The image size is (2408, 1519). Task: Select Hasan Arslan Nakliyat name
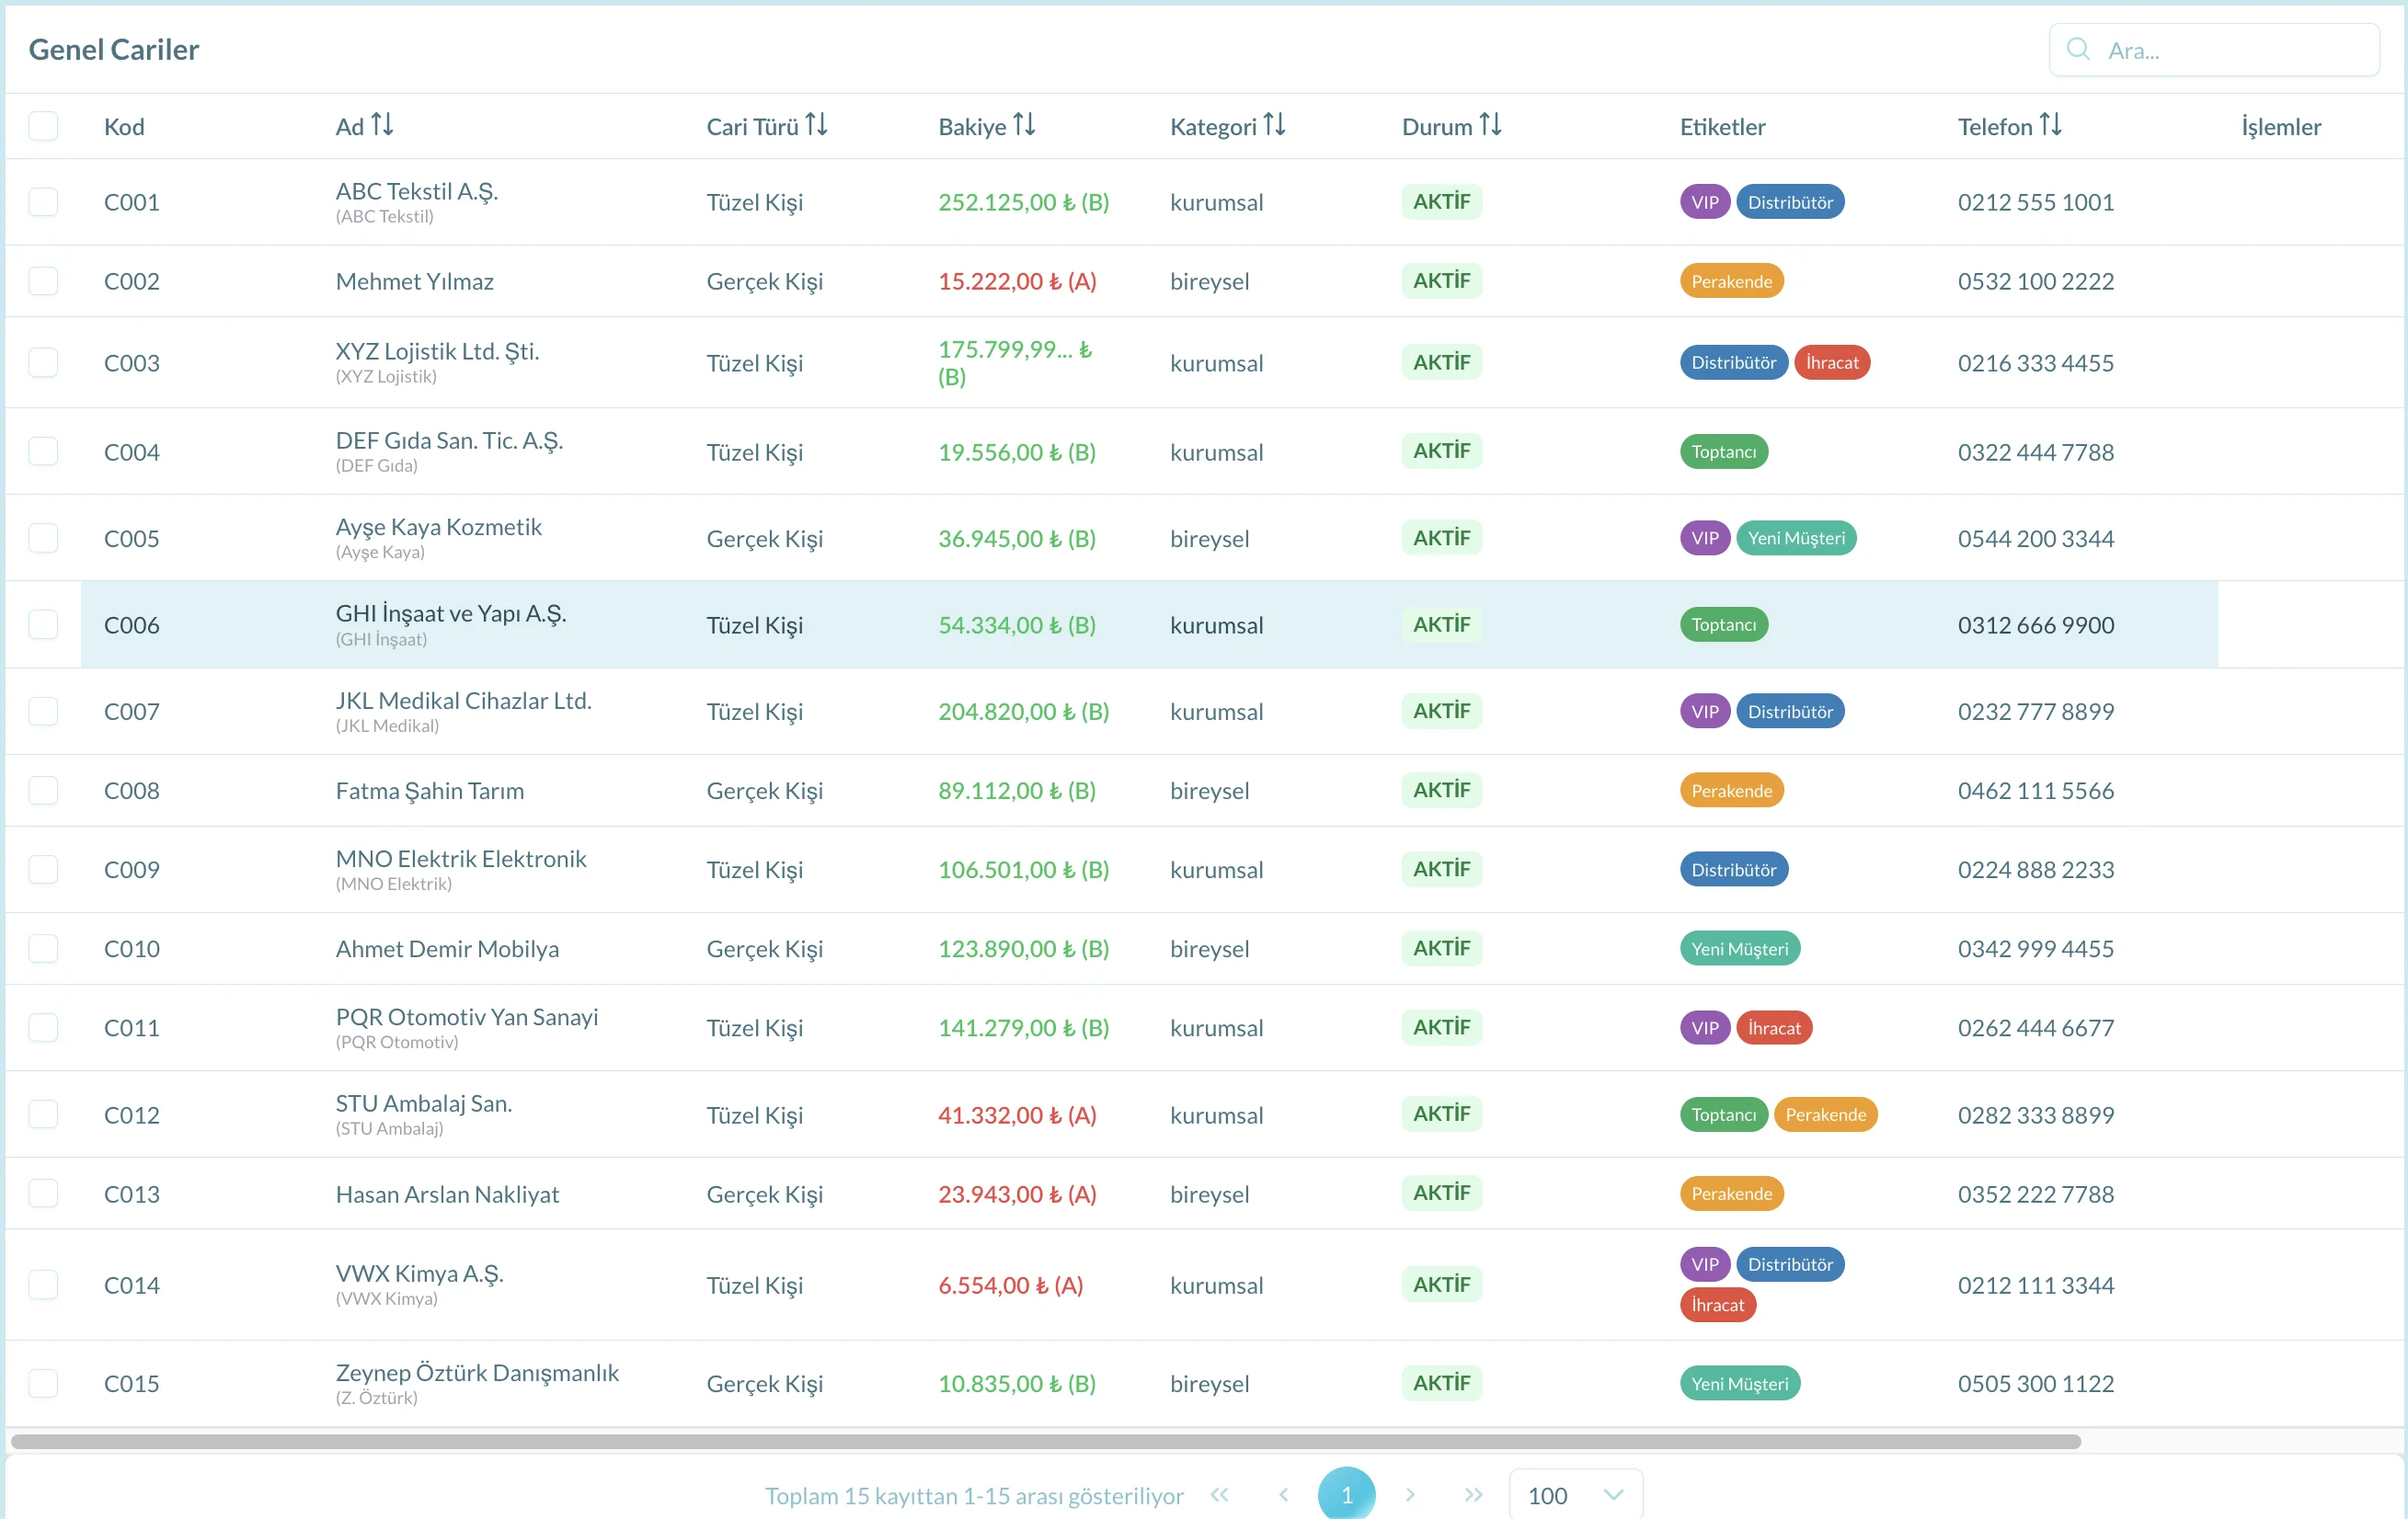tap(447, 1194)
